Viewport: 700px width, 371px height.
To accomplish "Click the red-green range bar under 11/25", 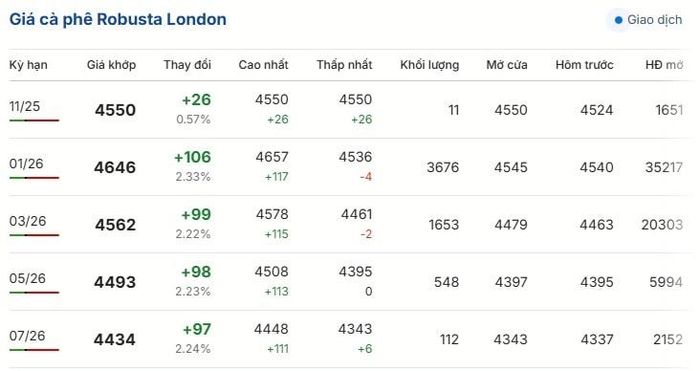I will [x=34, y=120].
